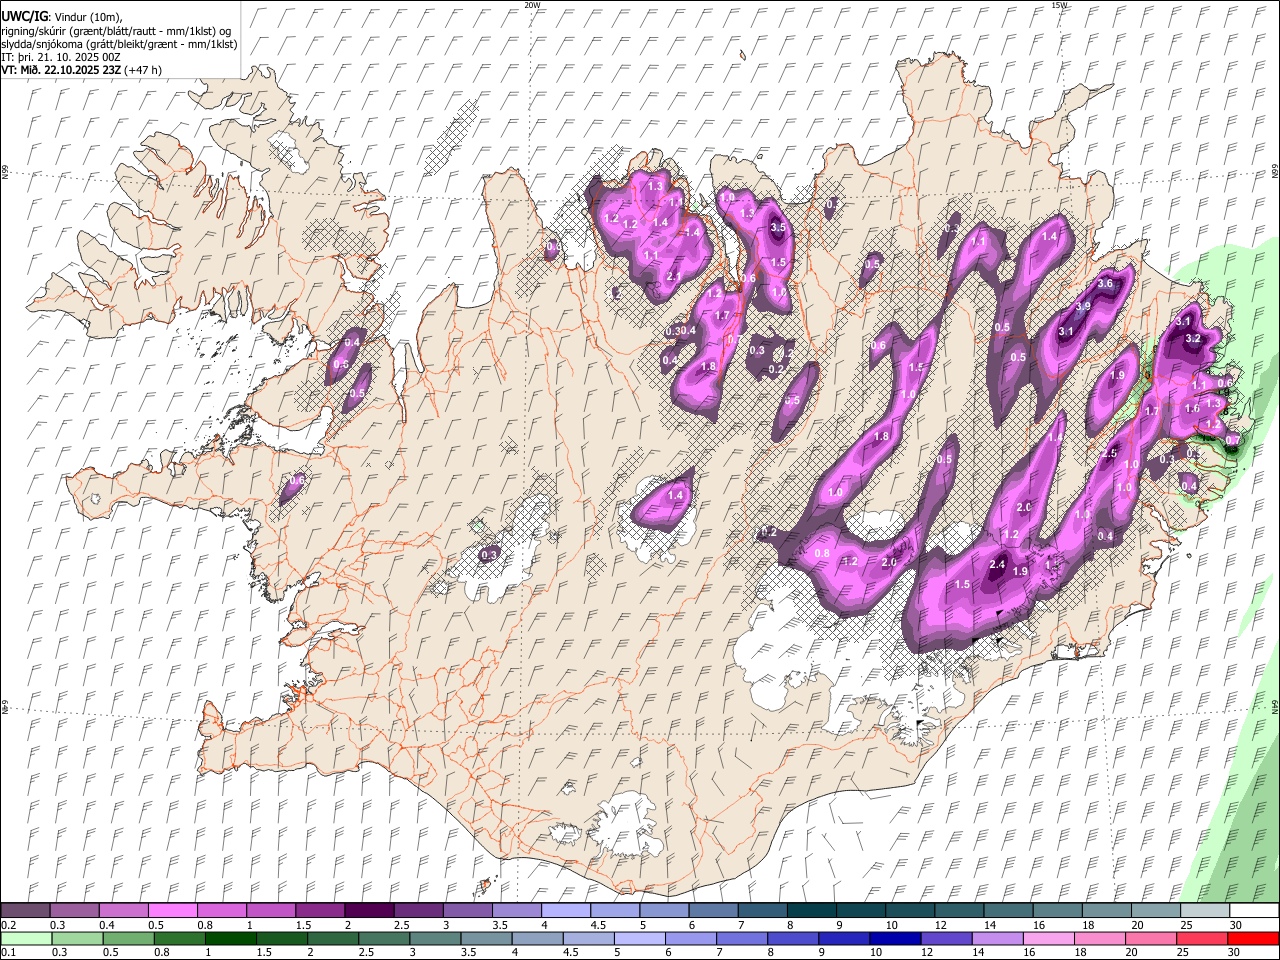
Task: Click the 3.5 snowfall value on the map
Action: pos(779,228)
